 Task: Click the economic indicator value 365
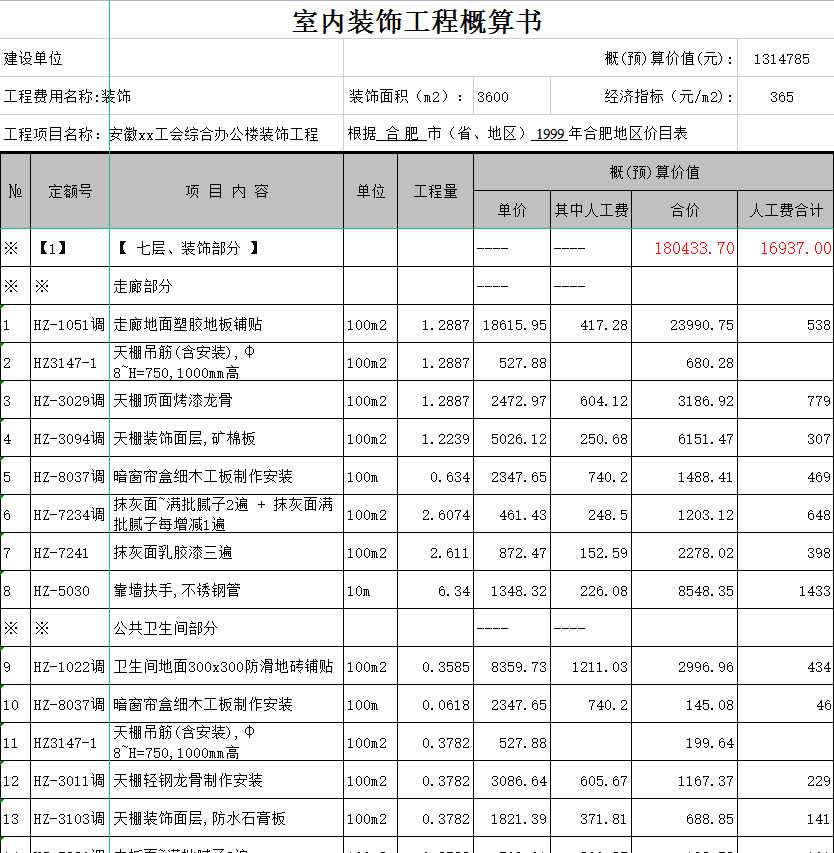coord(782,97)
